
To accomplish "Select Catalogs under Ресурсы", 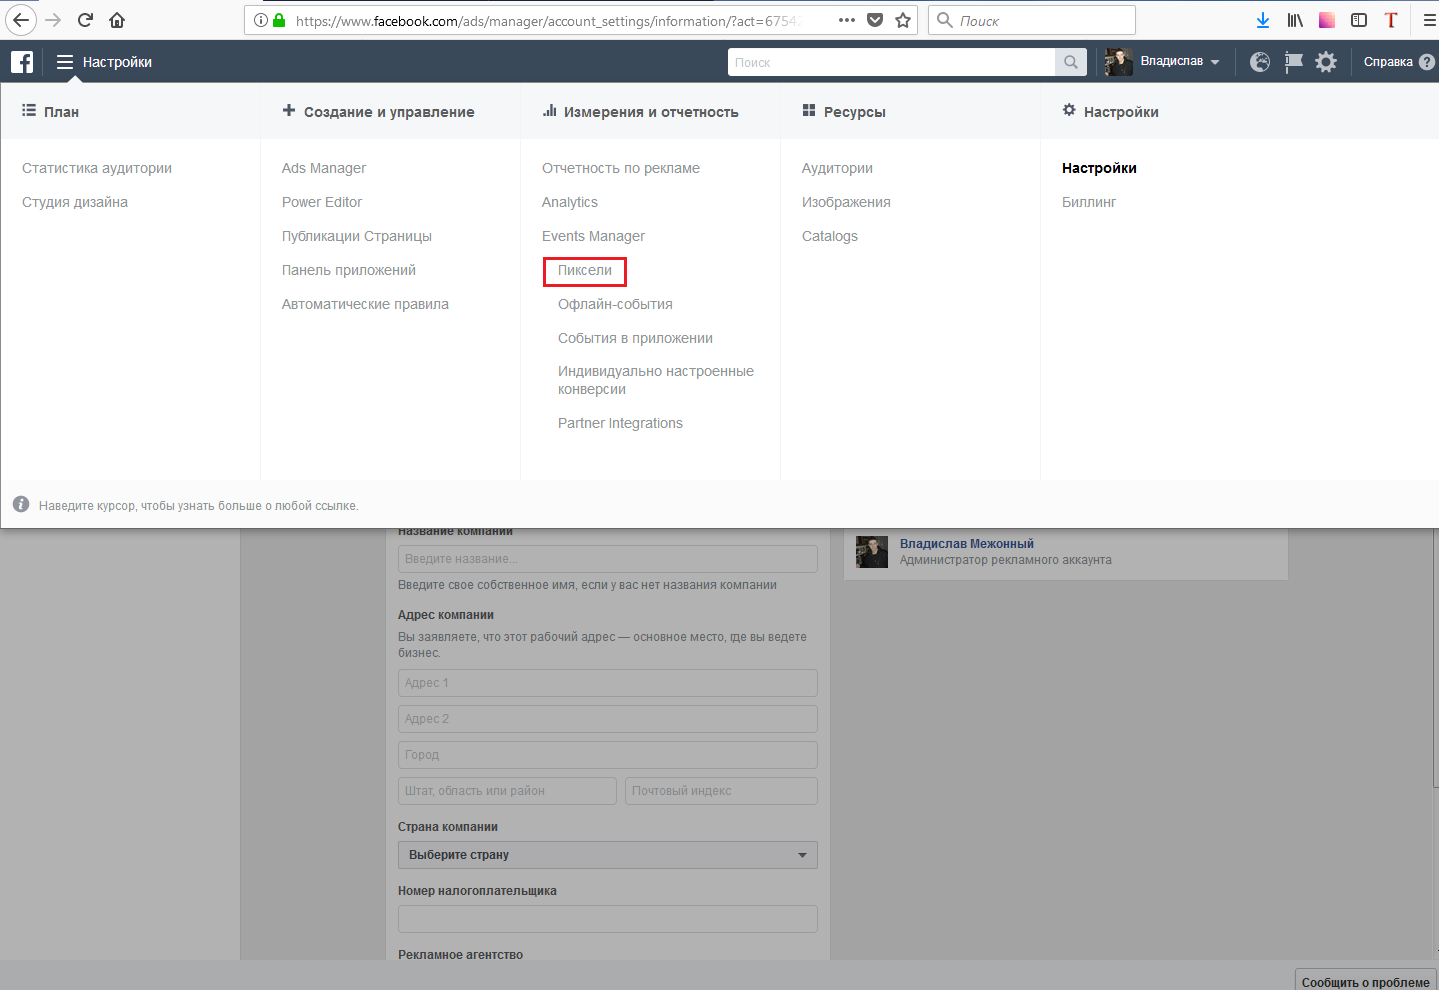I will pos(830,236).
